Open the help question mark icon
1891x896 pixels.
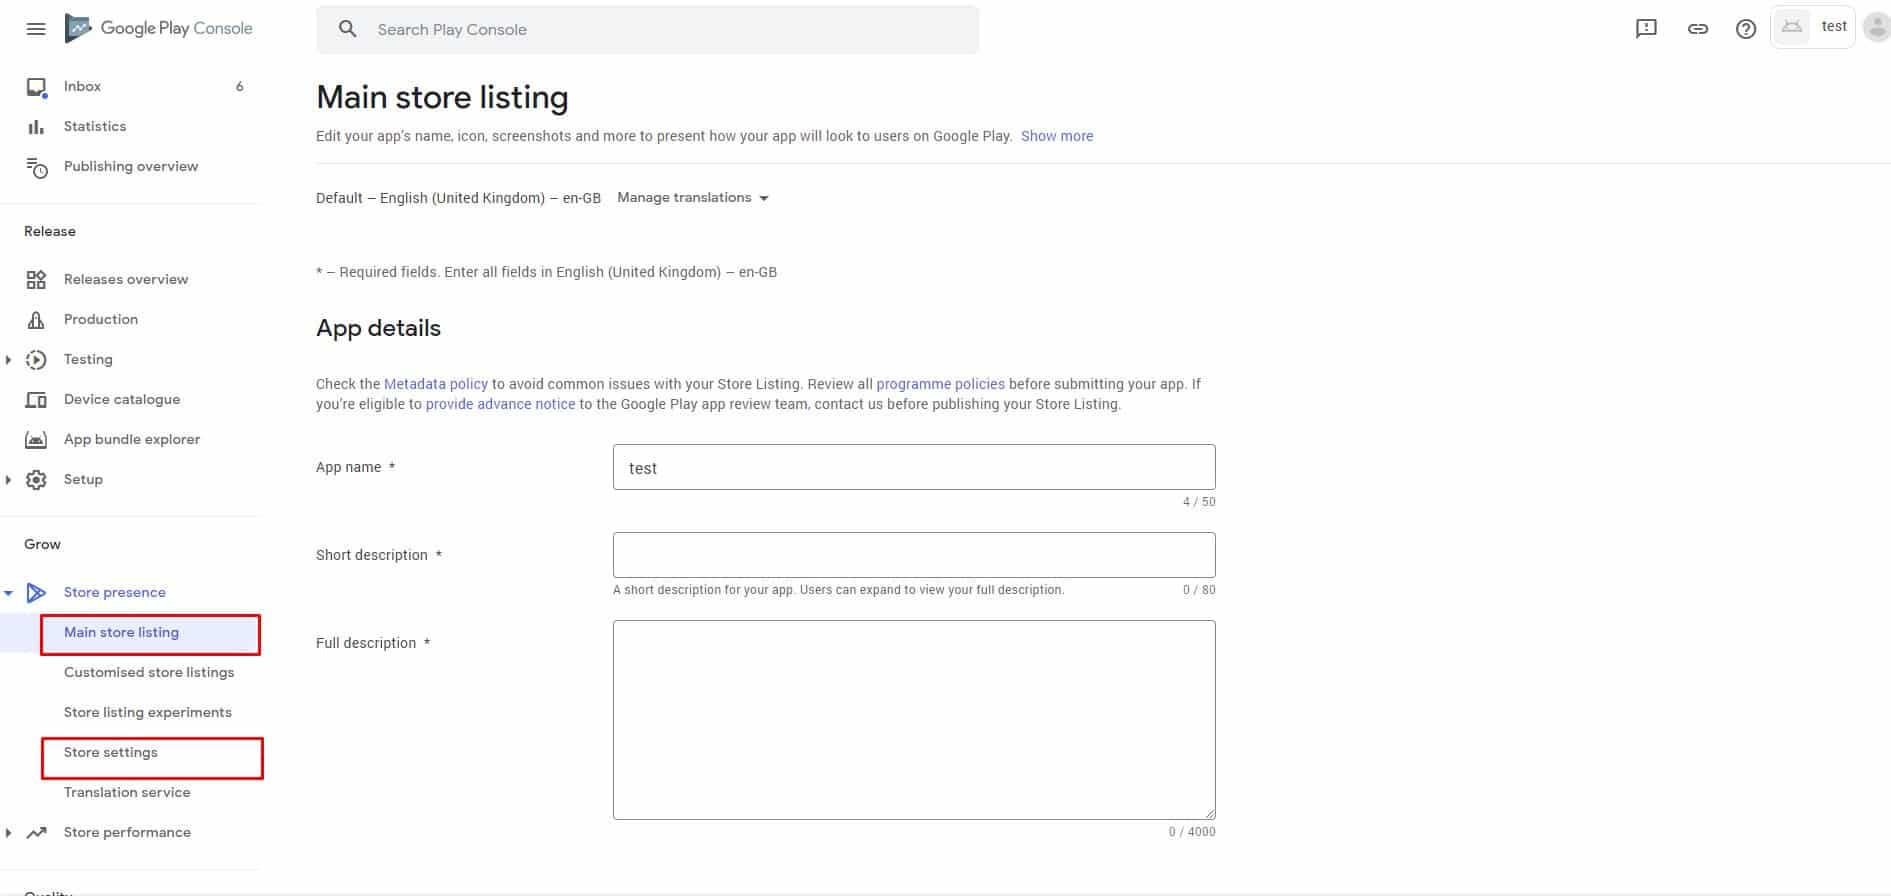1746,29
